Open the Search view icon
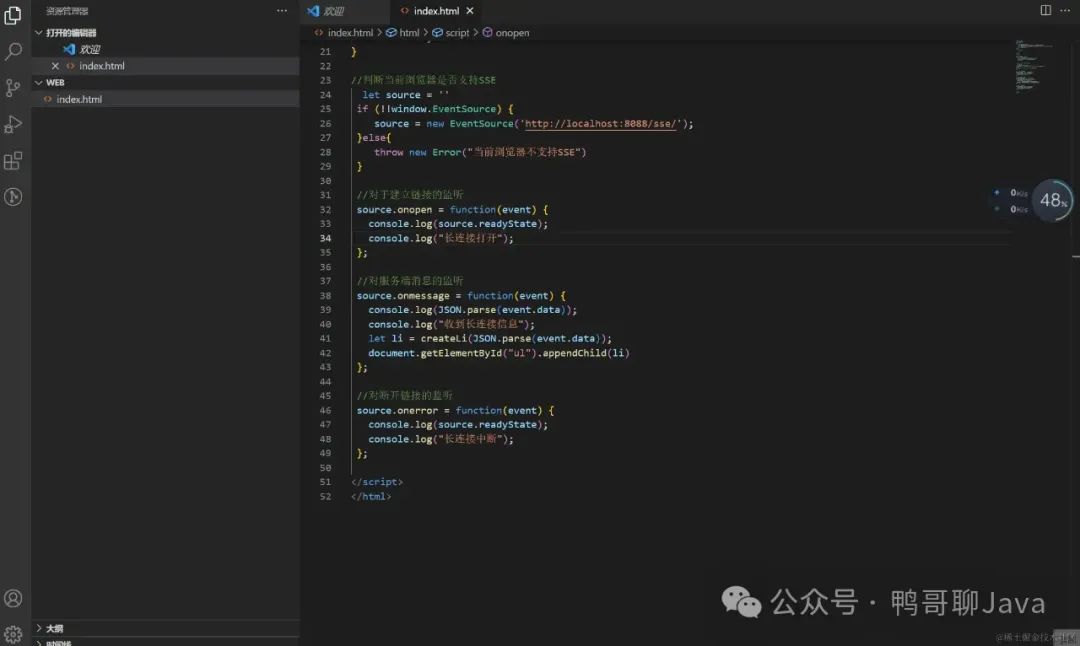This screenshot has height=646, width=1080. 13,51
